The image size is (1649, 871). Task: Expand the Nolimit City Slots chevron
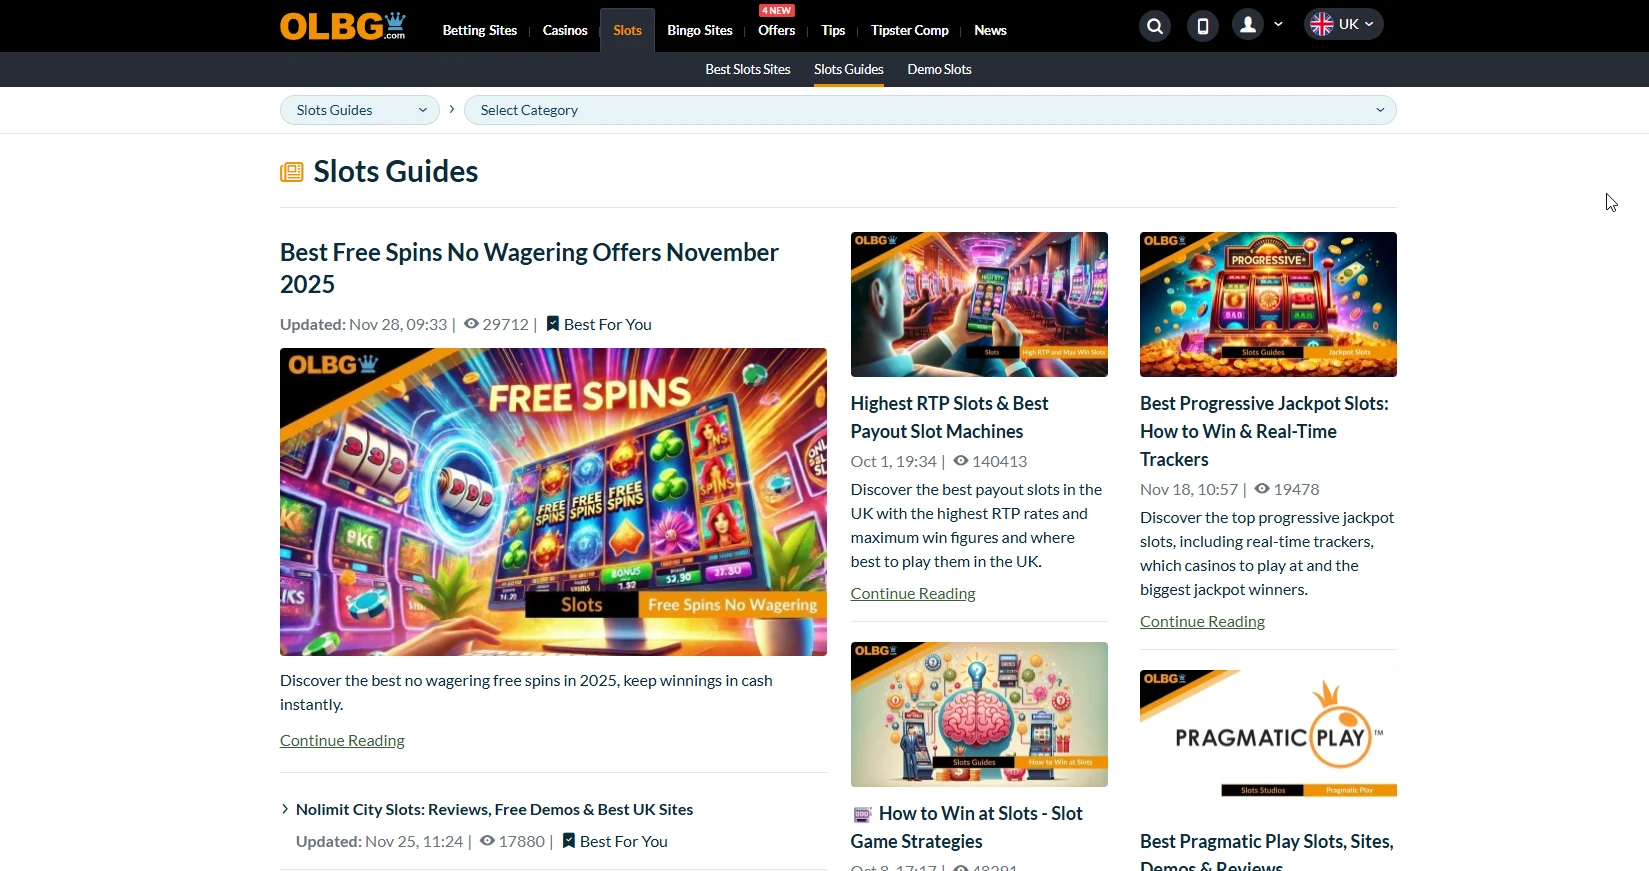(285, 809)
